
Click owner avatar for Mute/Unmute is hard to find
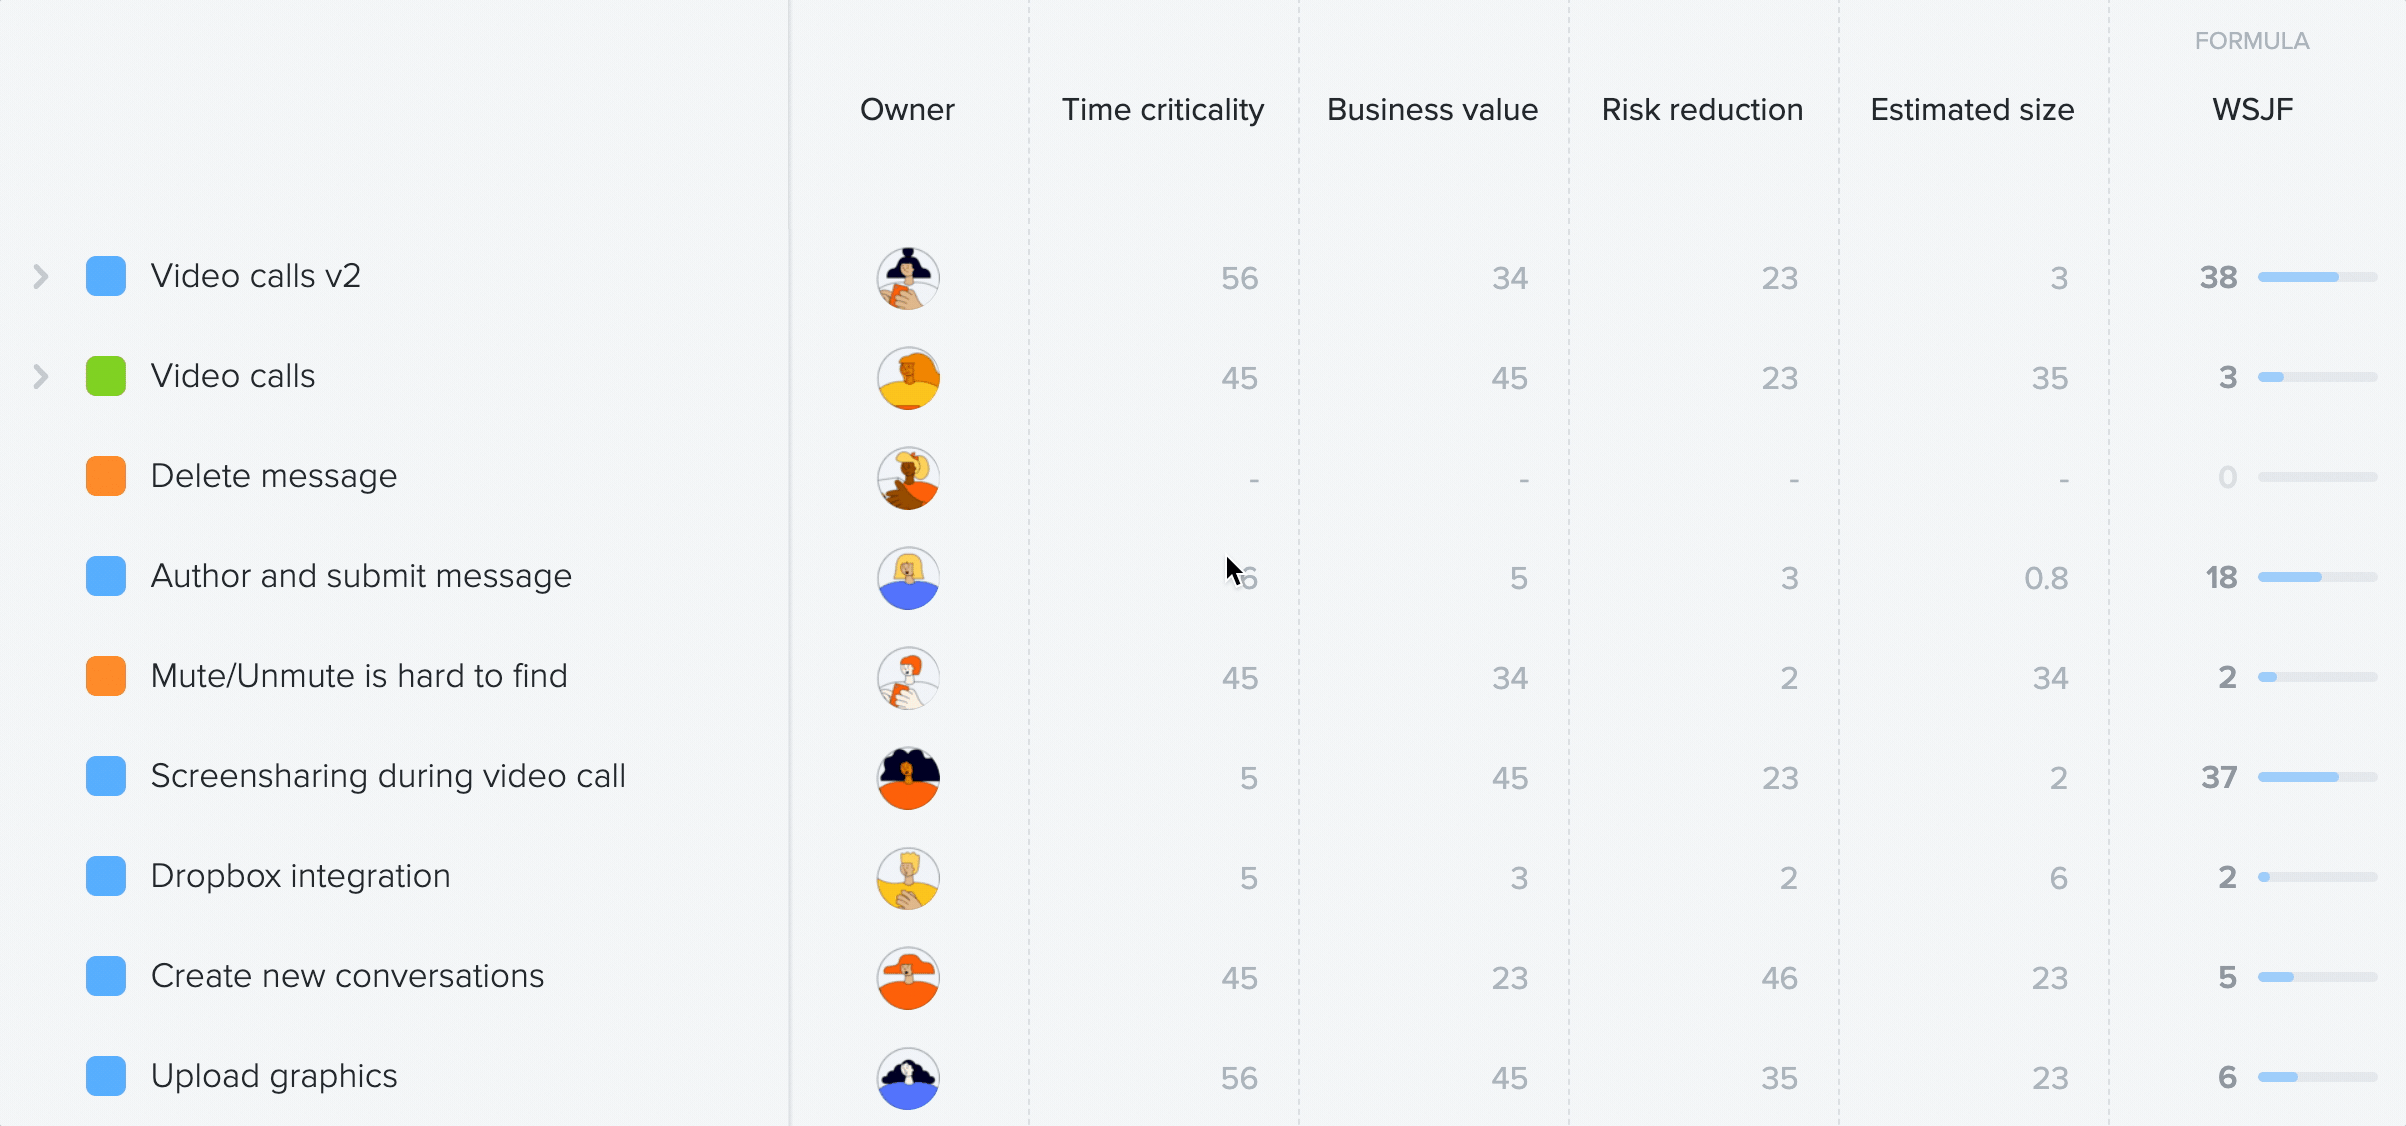[x=908, y=678]
